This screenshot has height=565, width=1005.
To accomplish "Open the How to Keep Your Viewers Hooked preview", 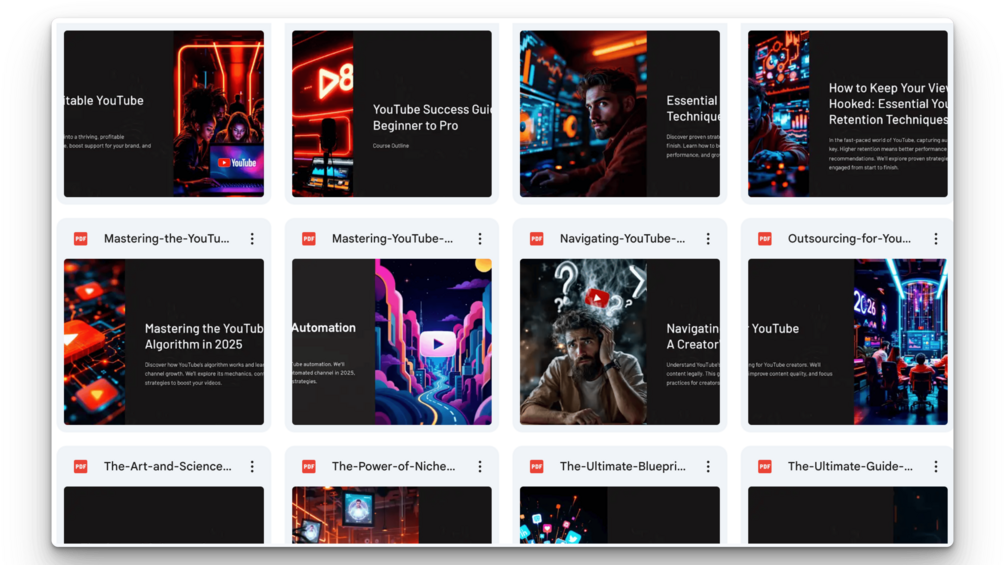I will click(847, 113).
